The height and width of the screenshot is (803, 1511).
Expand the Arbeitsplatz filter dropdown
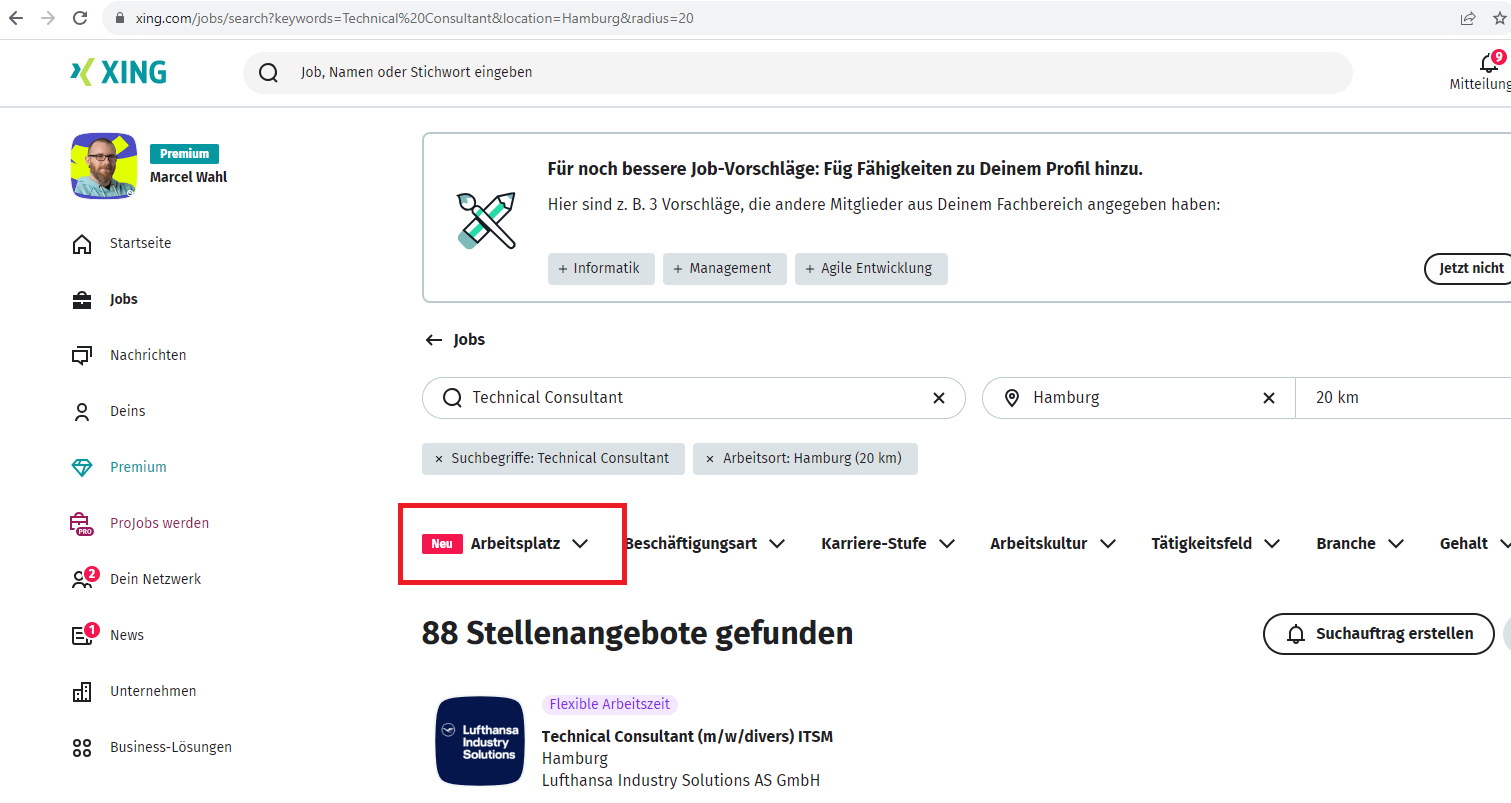pyautogui.click(x=515, y=544)
